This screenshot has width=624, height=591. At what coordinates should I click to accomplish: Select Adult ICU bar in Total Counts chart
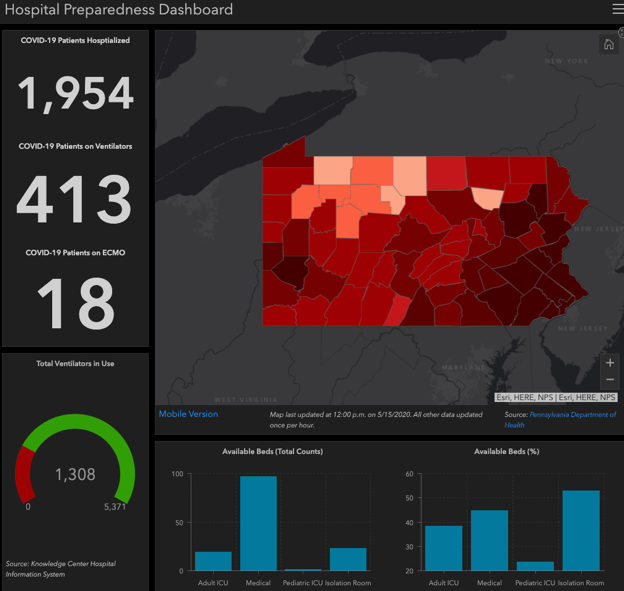coord(213,561)
